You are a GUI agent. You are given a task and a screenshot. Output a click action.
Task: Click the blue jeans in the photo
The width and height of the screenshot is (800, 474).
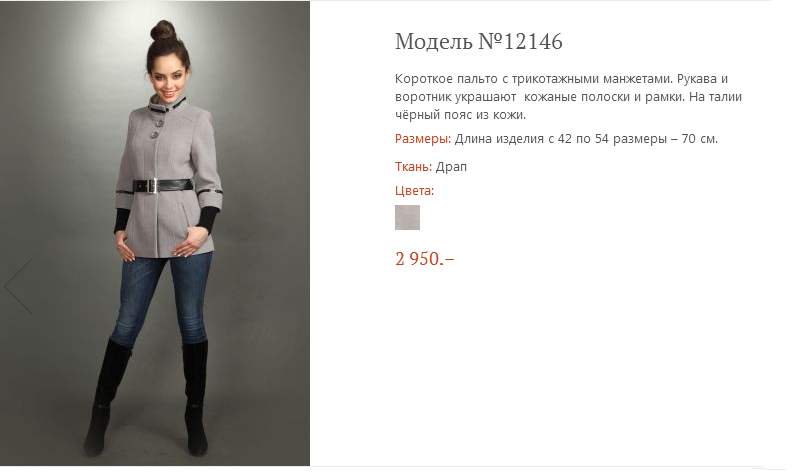[x=161, y=300]
